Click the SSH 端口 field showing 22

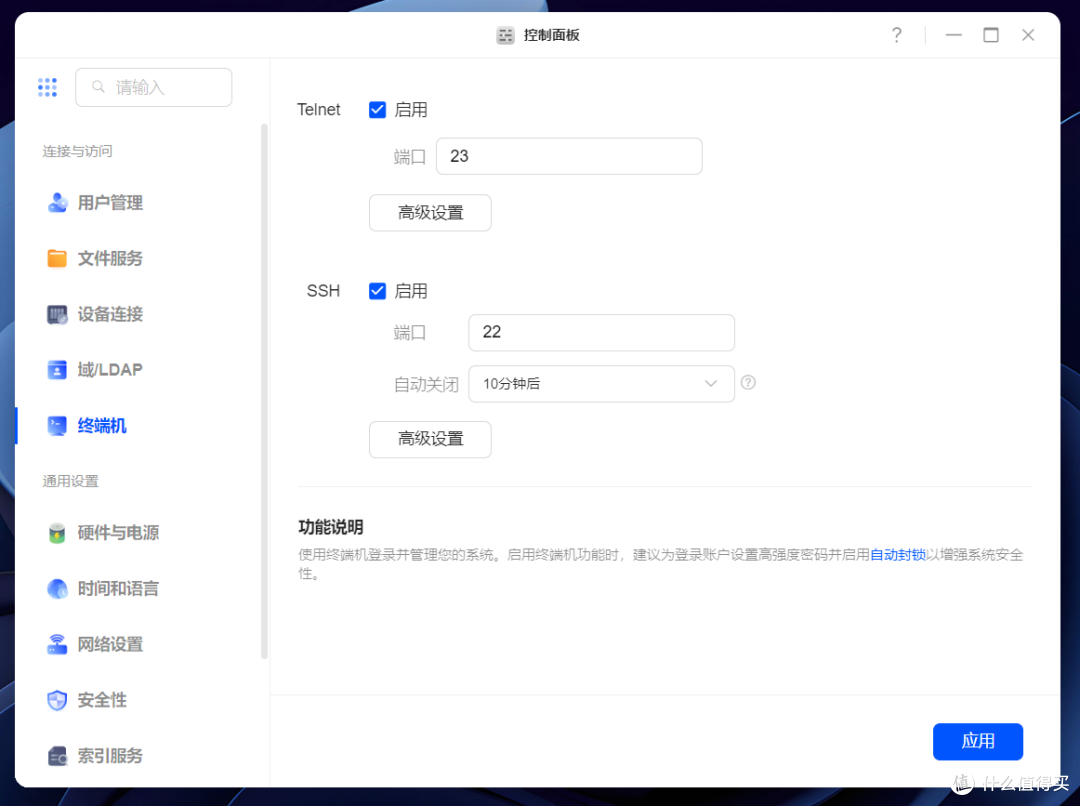click(x=601, y=332)
